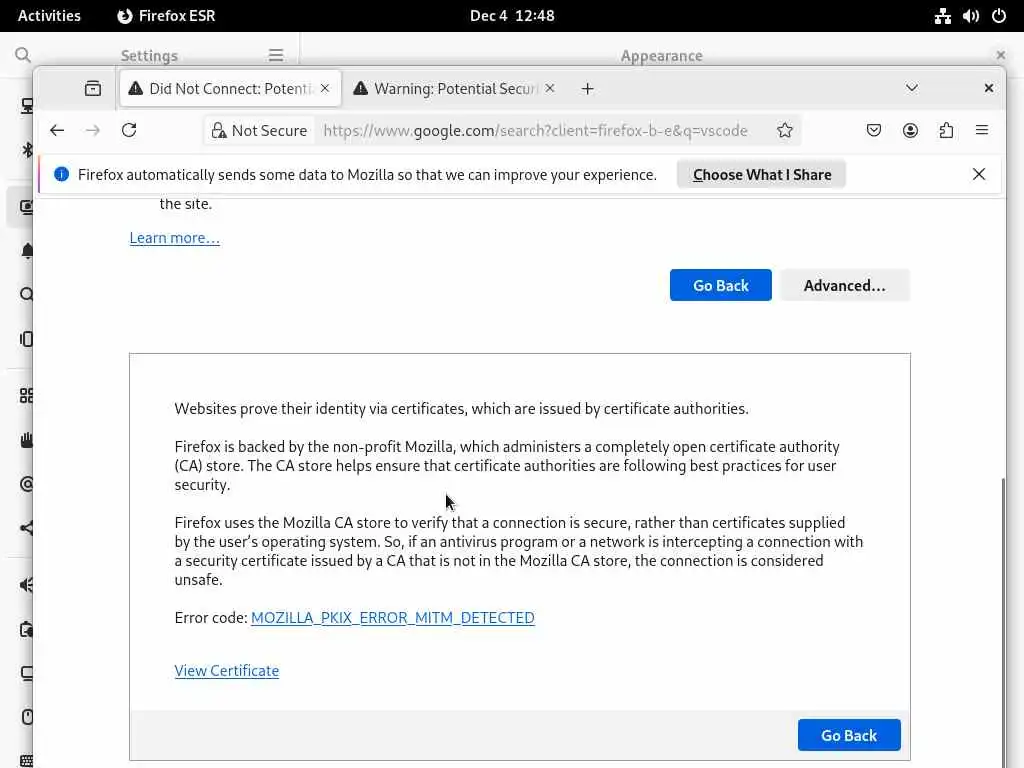Click Go Back button in advanced panel

pyautogui.click(x=849, y=735)
